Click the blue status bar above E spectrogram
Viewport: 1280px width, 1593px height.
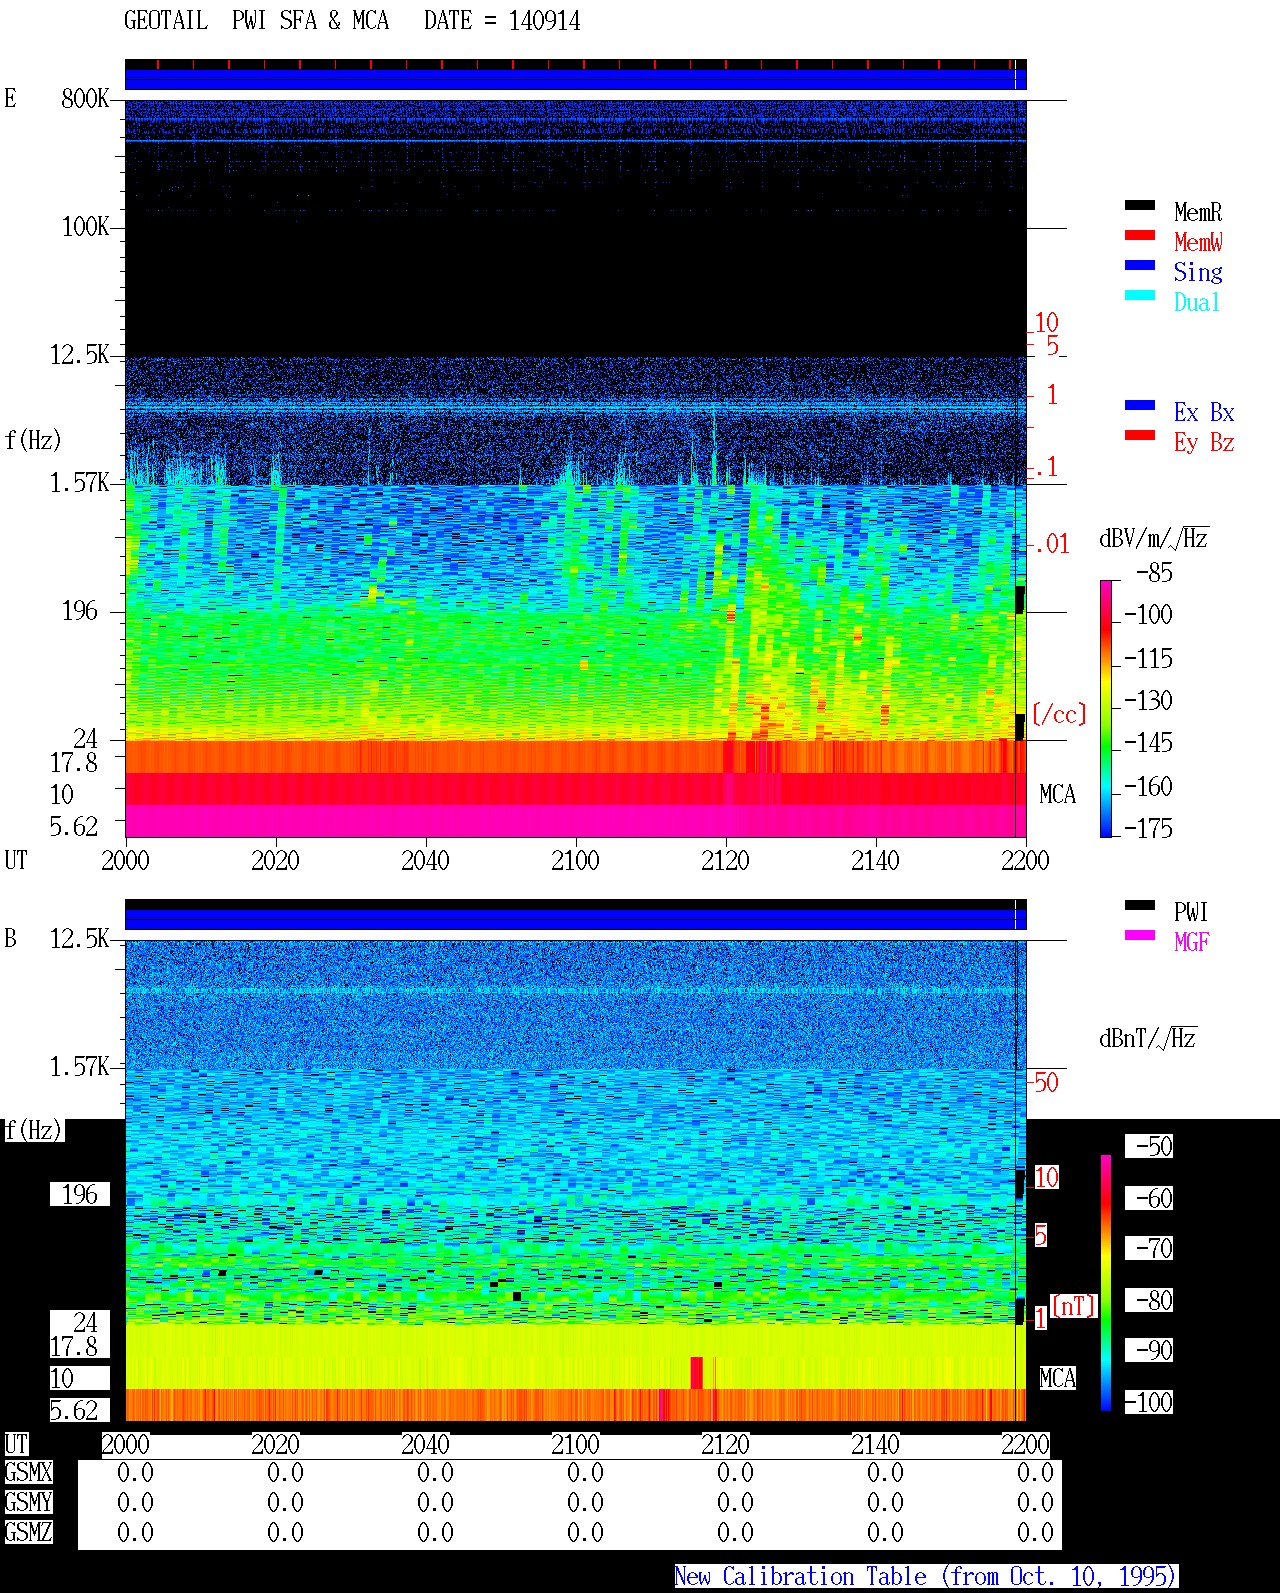[x=575, y=79]
